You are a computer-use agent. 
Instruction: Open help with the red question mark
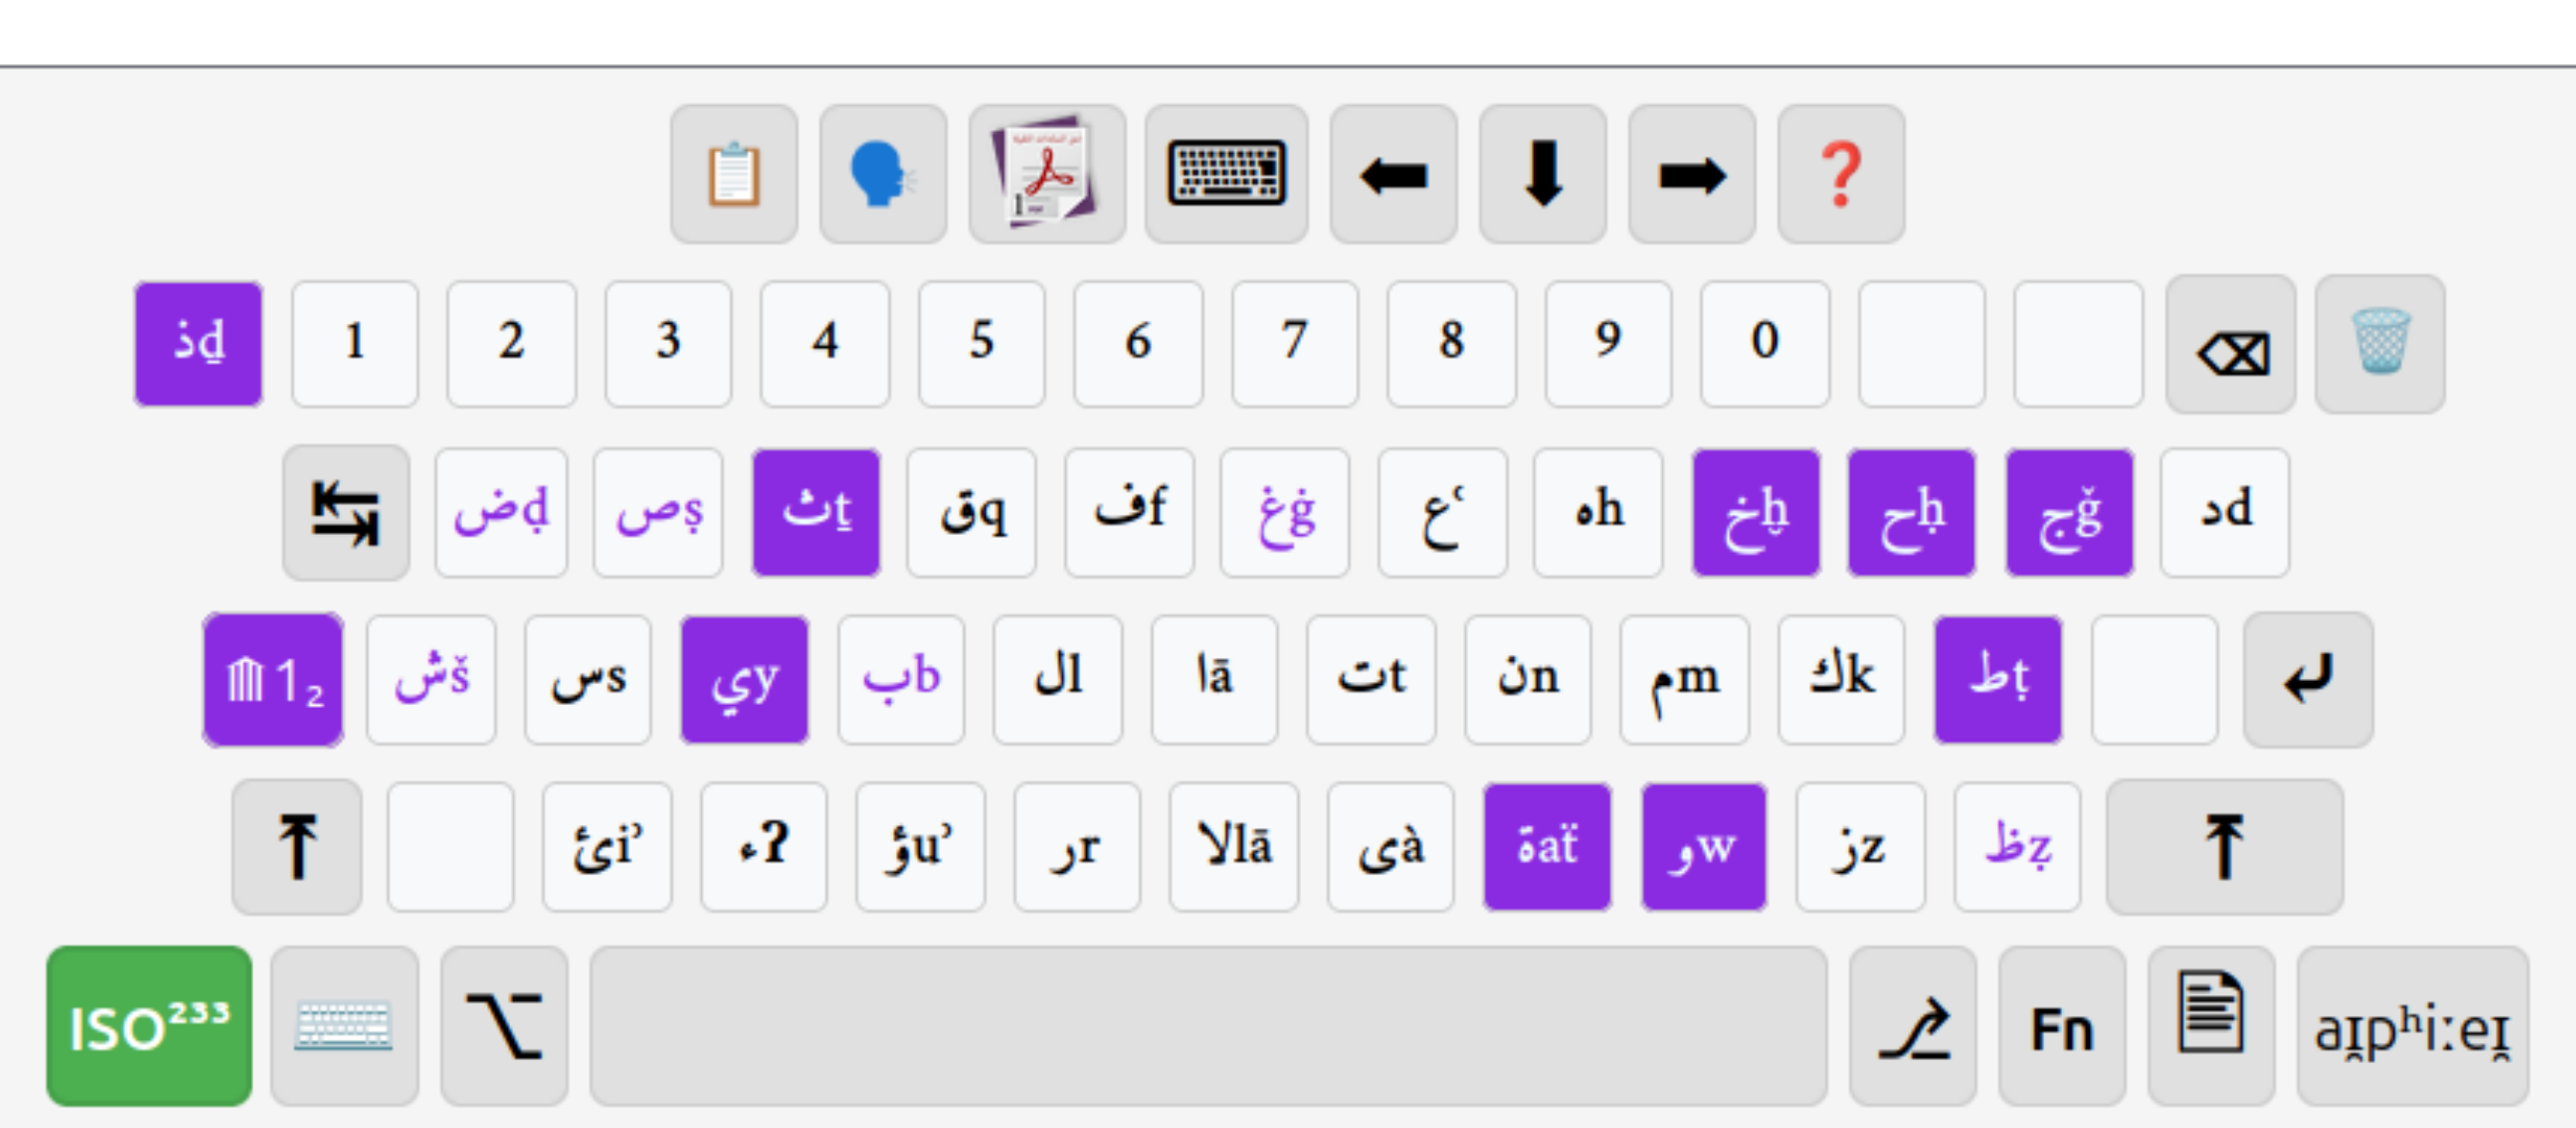(x=1840, y=175)
